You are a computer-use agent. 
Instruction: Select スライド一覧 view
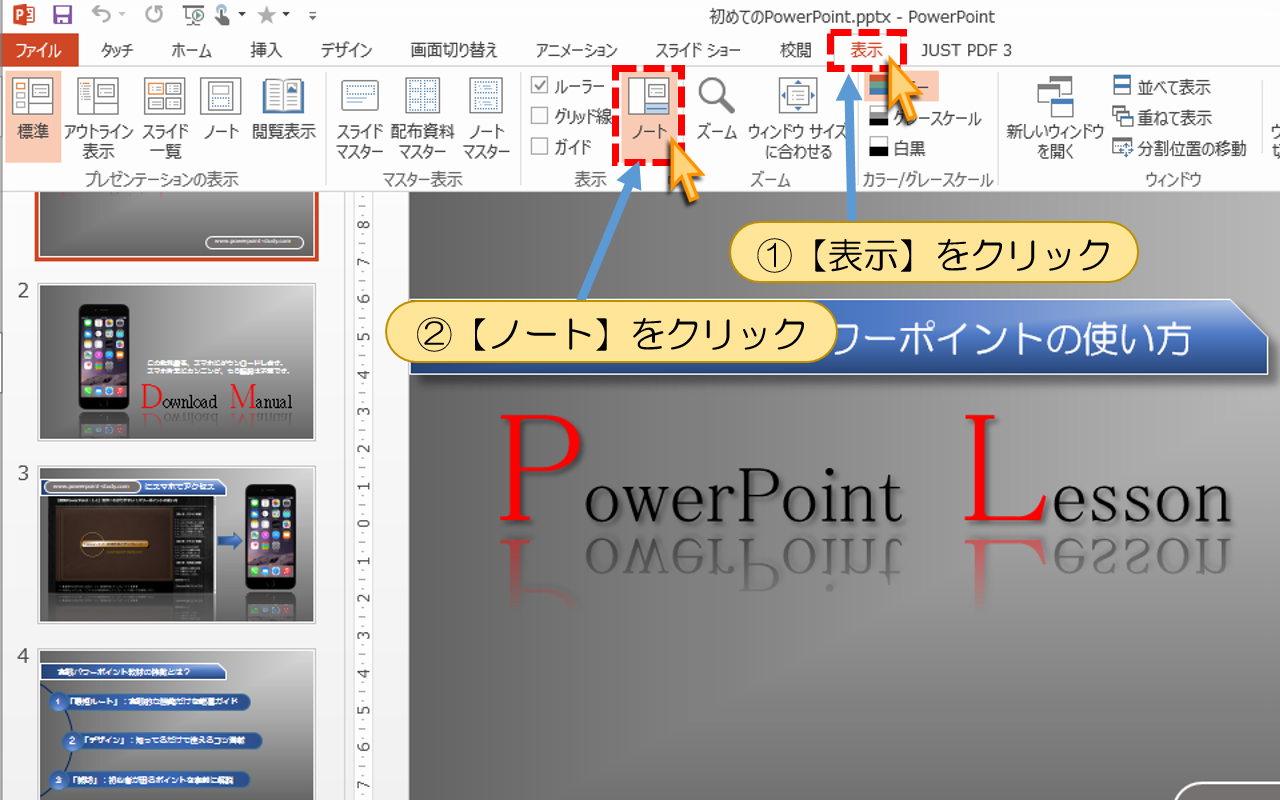coord(165,116)
